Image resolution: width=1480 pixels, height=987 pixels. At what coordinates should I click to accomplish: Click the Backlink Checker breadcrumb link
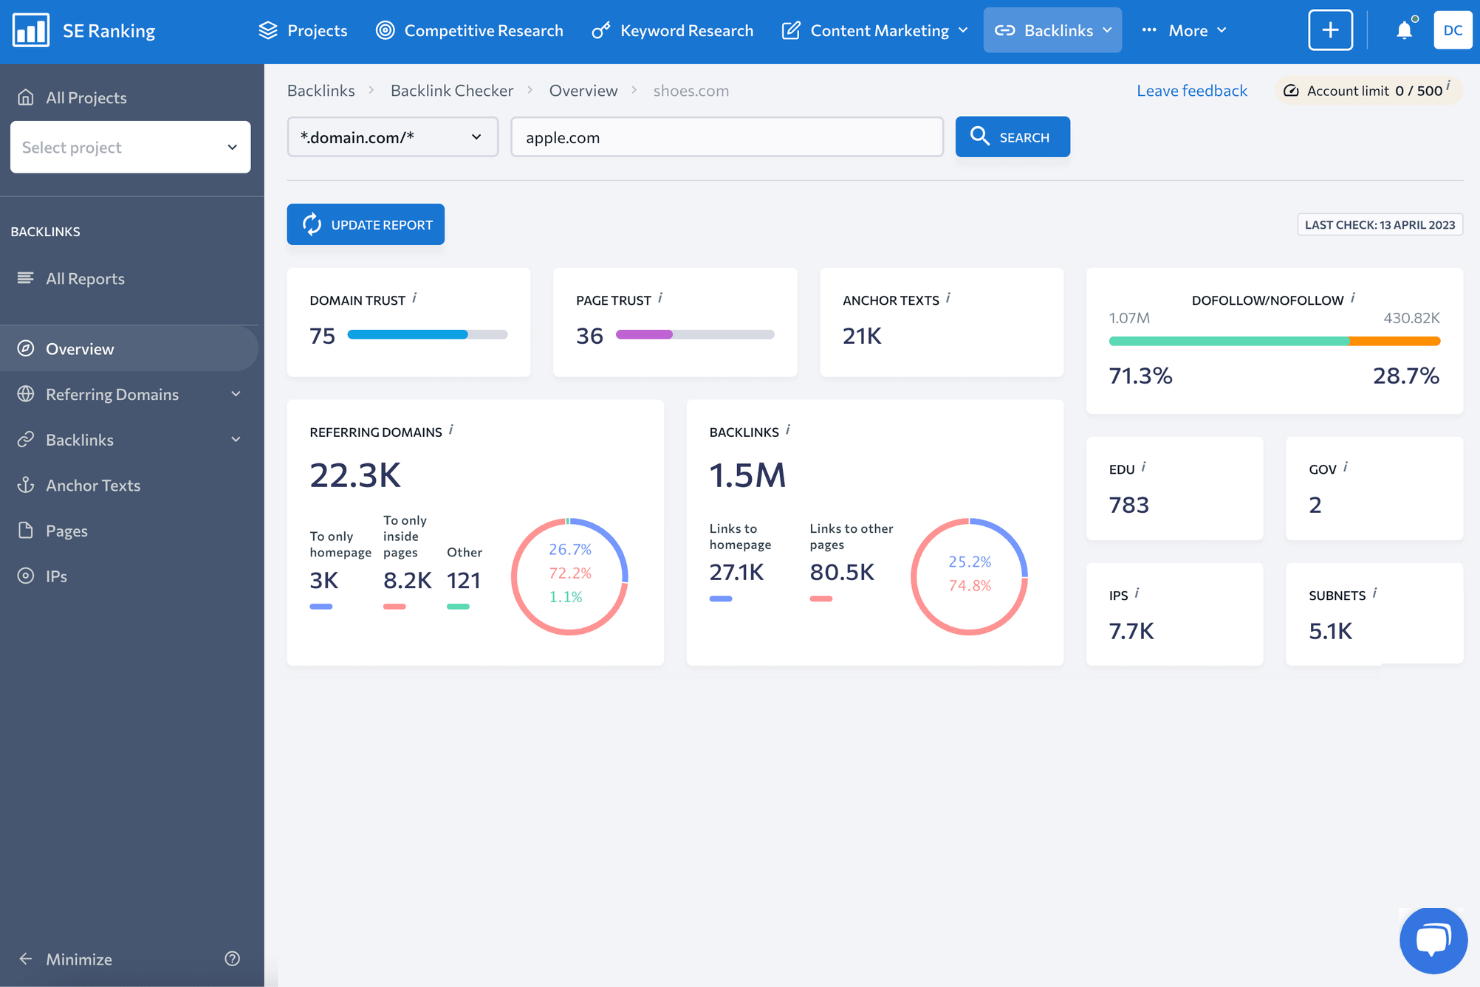(452, 90)
